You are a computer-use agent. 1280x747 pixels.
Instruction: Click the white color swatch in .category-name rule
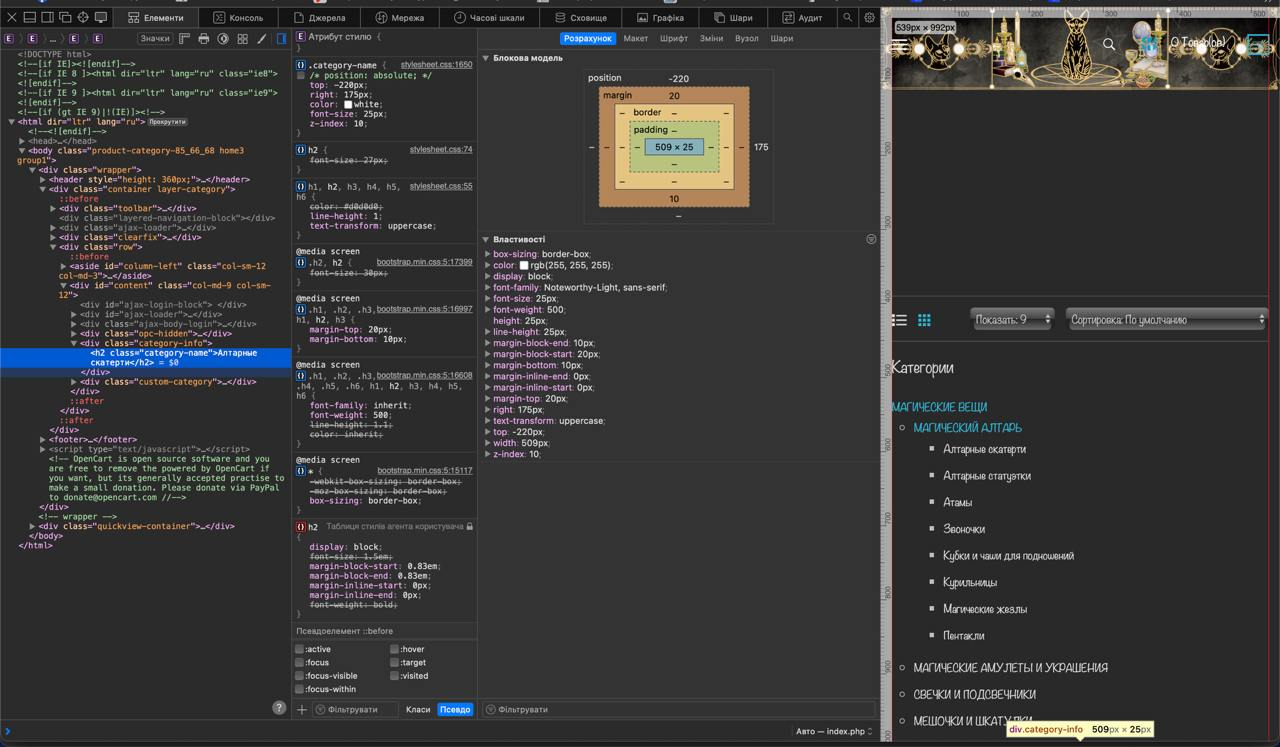point(348,104)
